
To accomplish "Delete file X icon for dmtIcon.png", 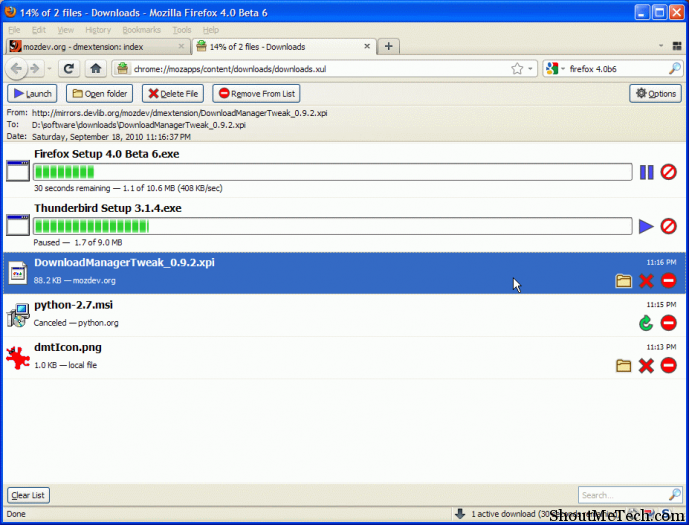I will pos(646,366).
